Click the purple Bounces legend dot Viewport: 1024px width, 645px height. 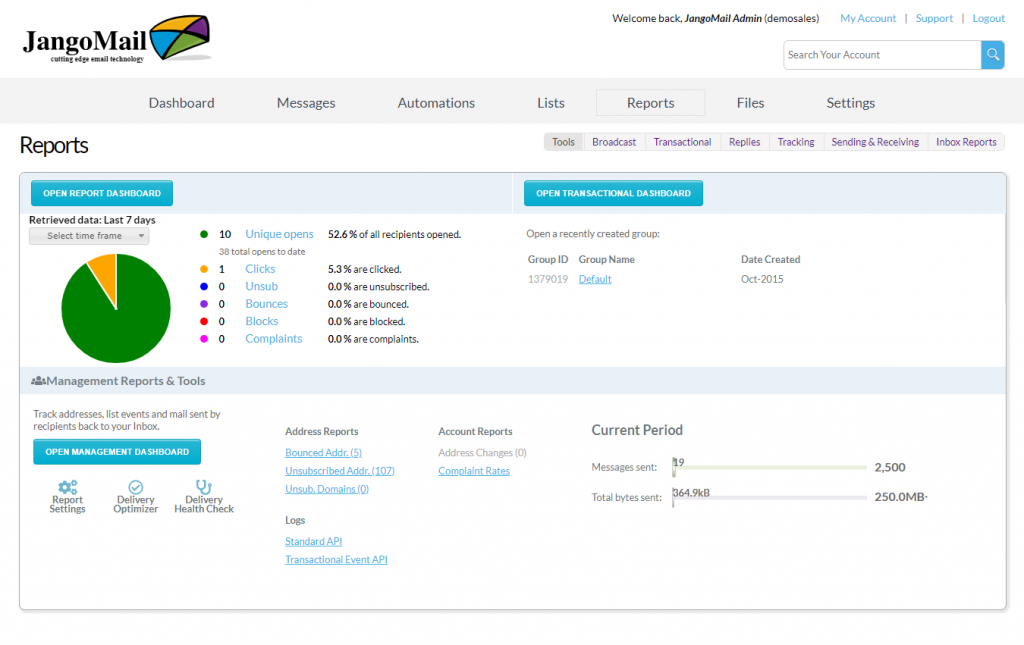[204, 304]
